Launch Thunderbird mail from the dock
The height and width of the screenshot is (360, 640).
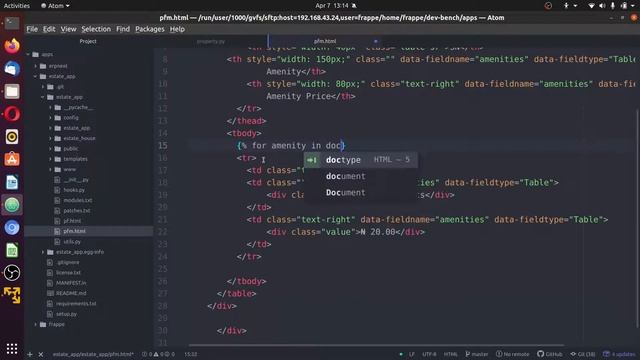coord(12,68)
